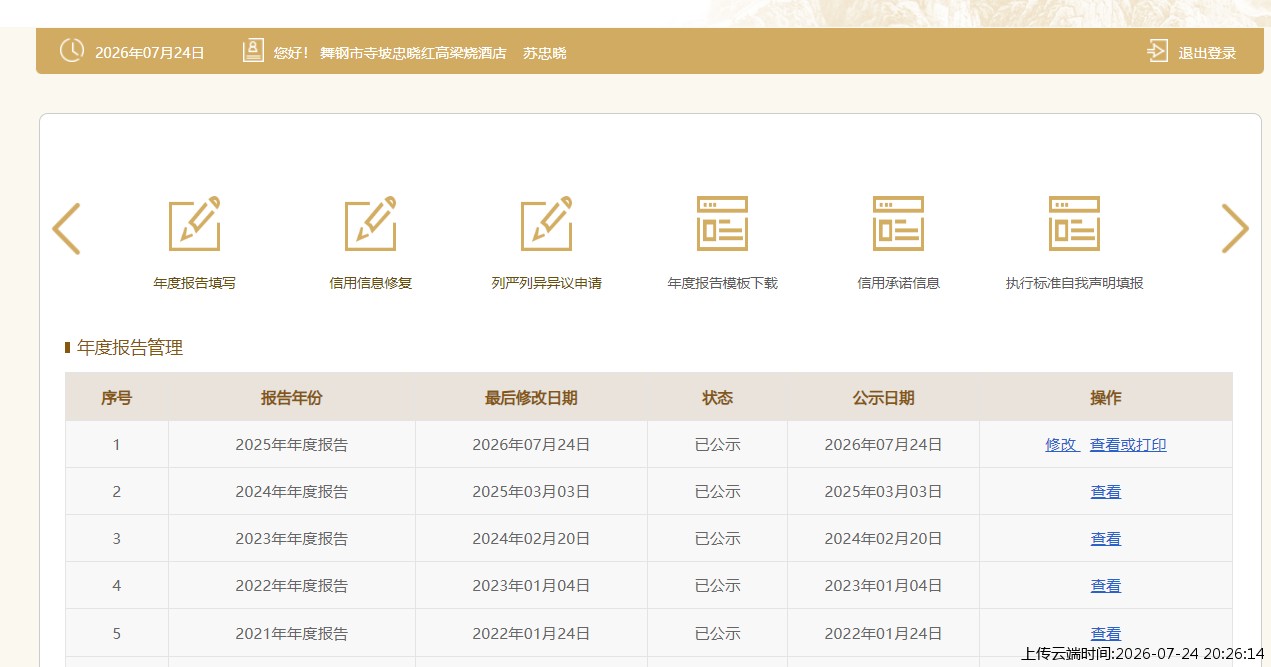Click 查看 for the 2022年年度报告 row
1271x667 pixels.
tap(1106, 586)
